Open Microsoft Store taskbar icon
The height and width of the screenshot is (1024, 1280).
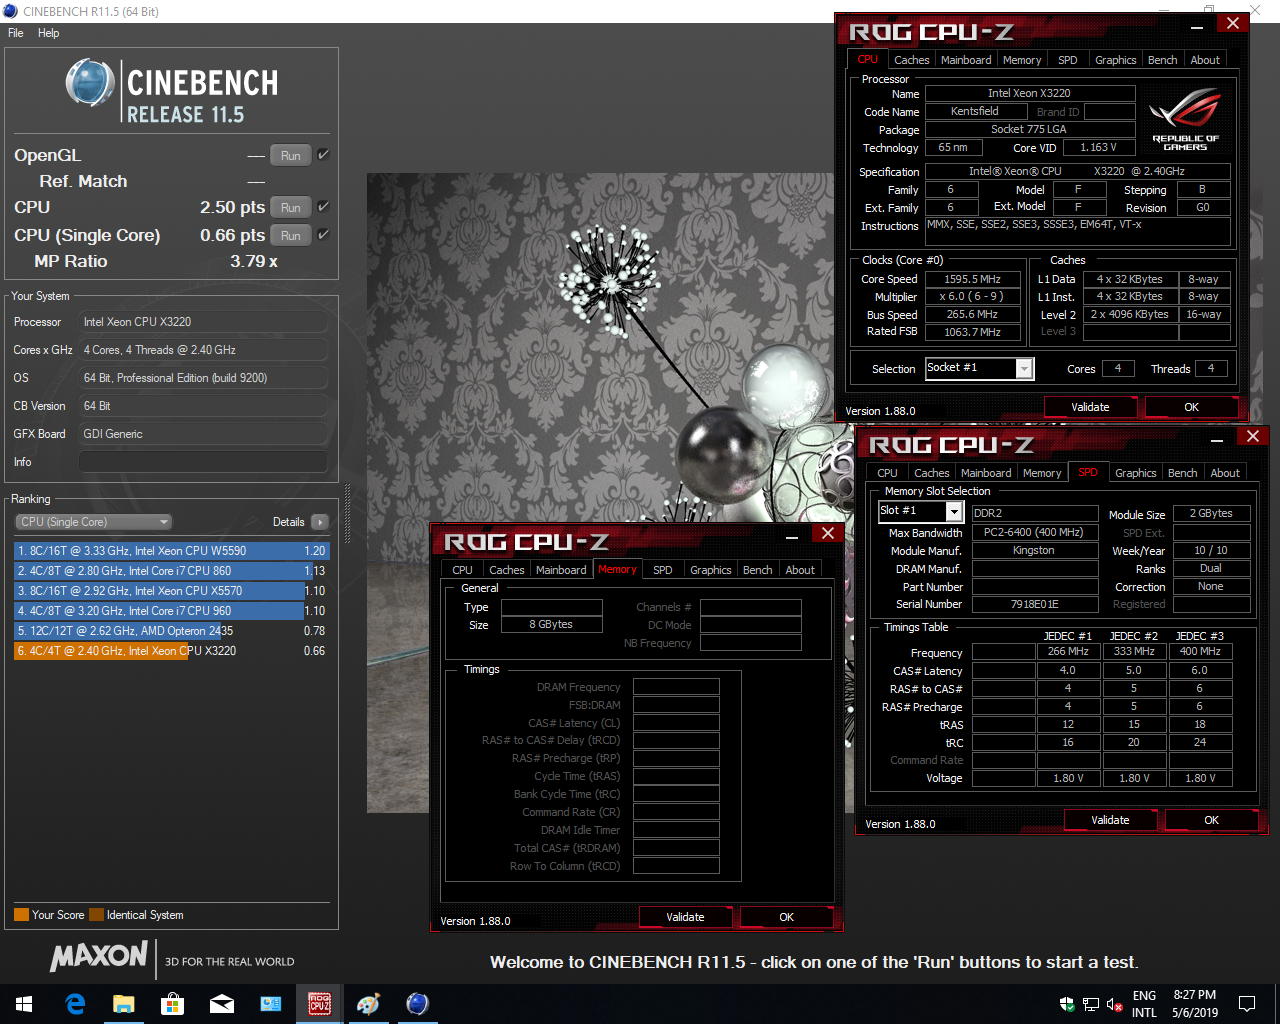(x=172, y=1003)
